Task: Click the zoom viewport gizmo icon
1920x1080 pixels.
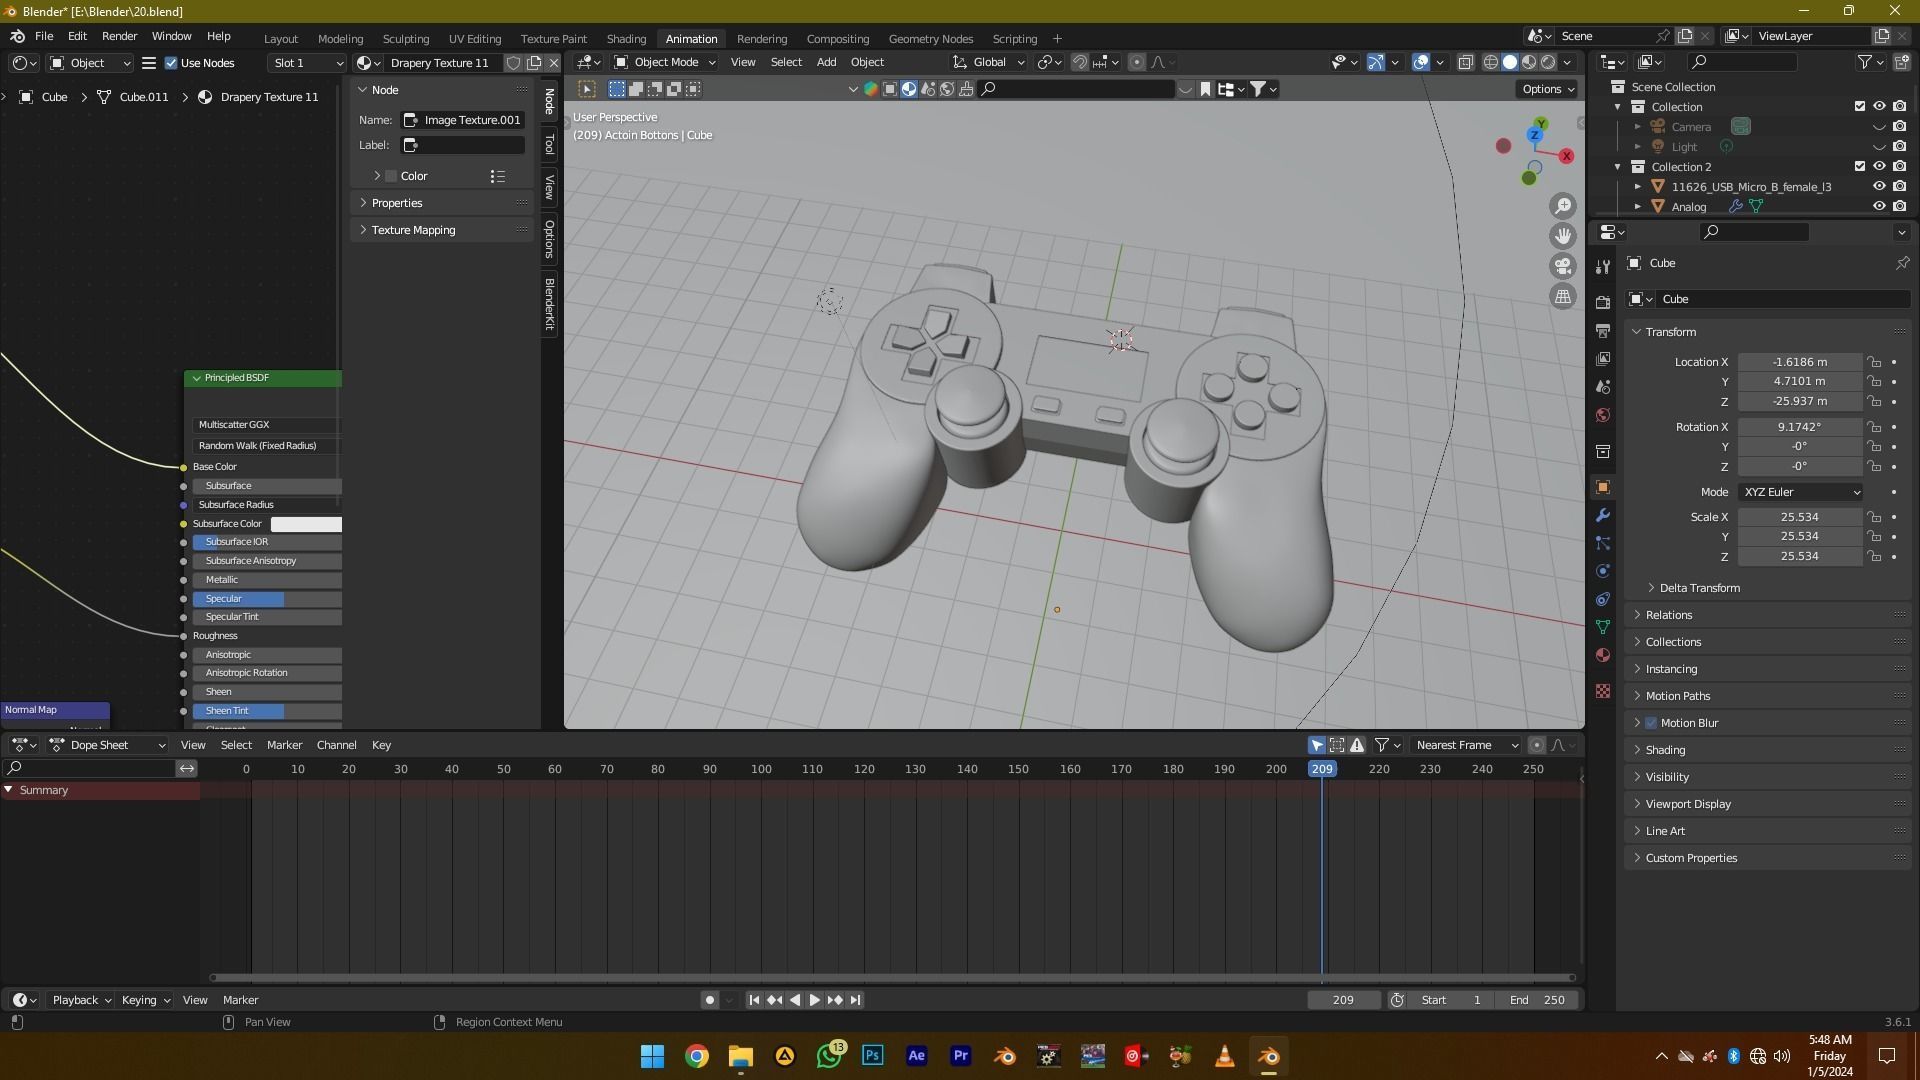Action: (1562, 206)
